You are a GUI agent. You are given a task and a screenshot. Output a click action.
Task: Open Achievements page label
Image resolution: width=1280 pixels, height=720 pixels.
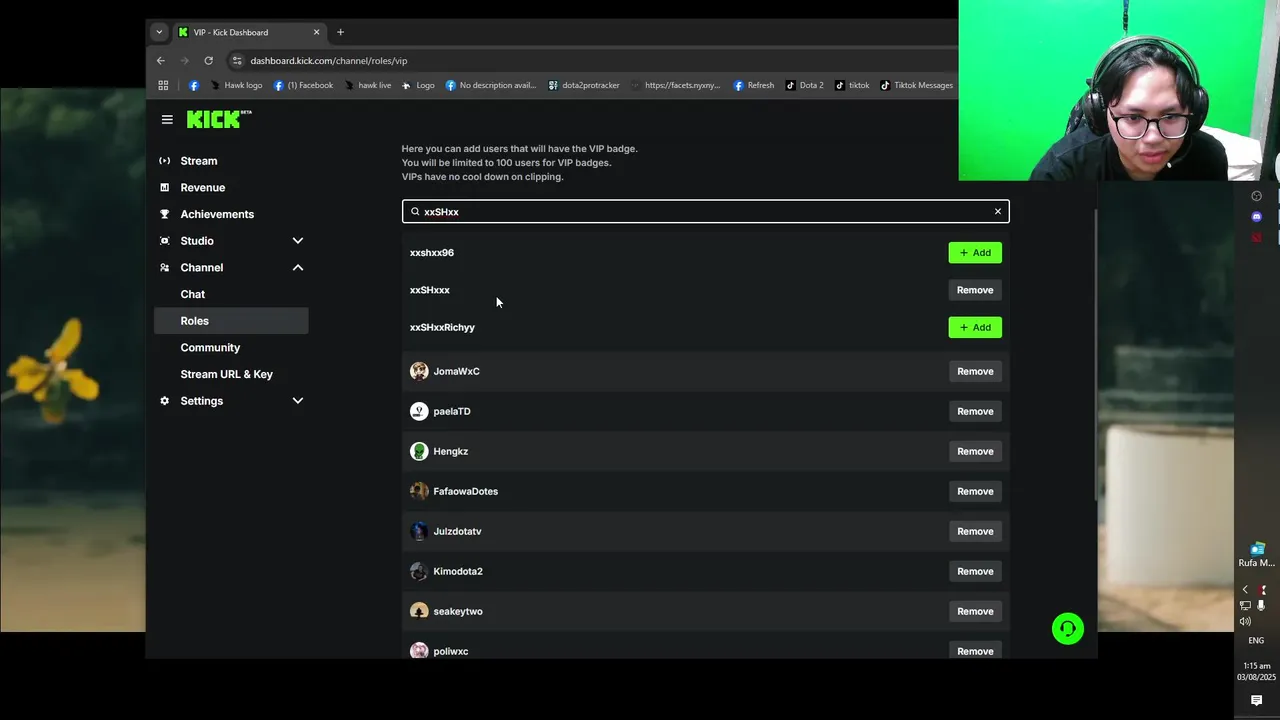pos(217,214)
